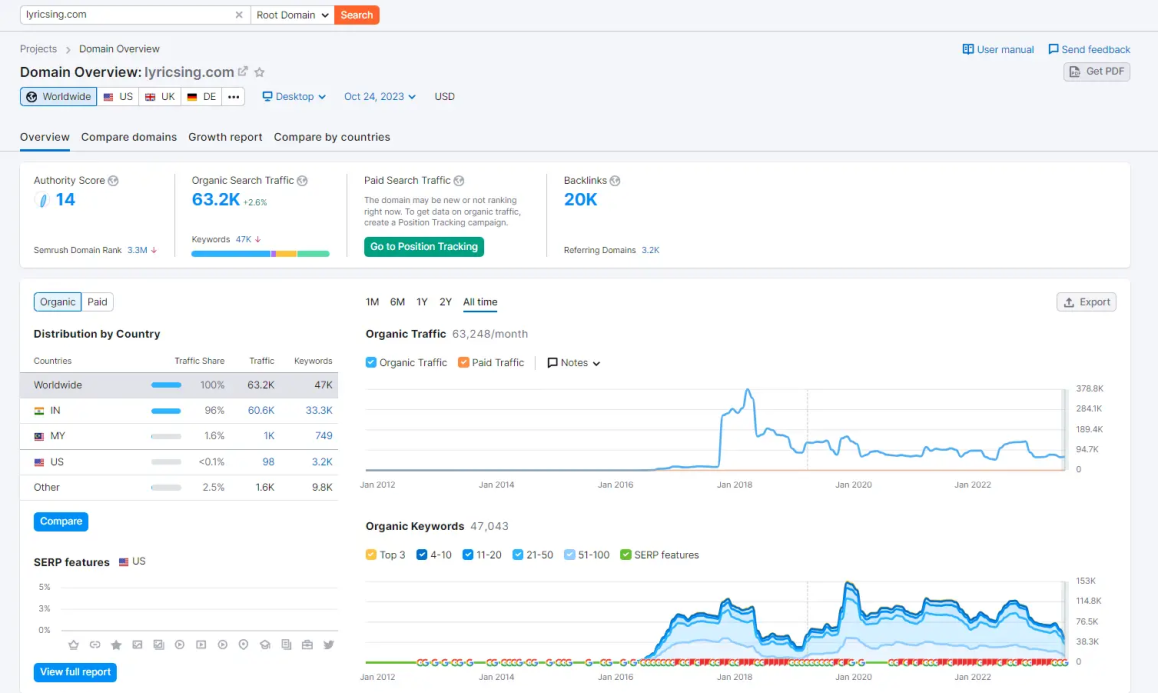
Task: Toggle the 11-20 keywords checkbox
Action: coord(467,555)
